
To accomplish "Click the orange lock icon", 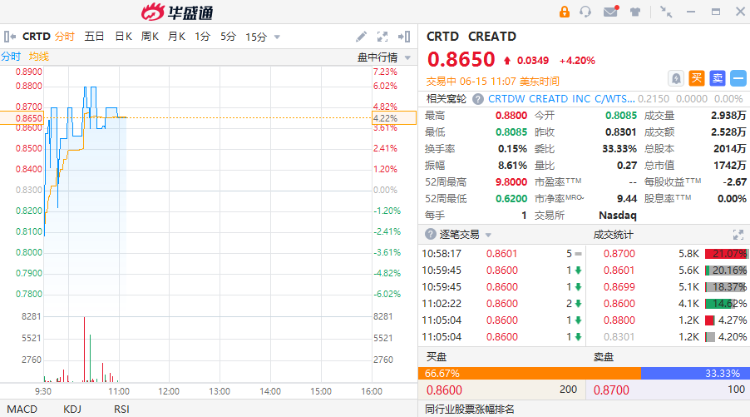I will tap(565, 12).
